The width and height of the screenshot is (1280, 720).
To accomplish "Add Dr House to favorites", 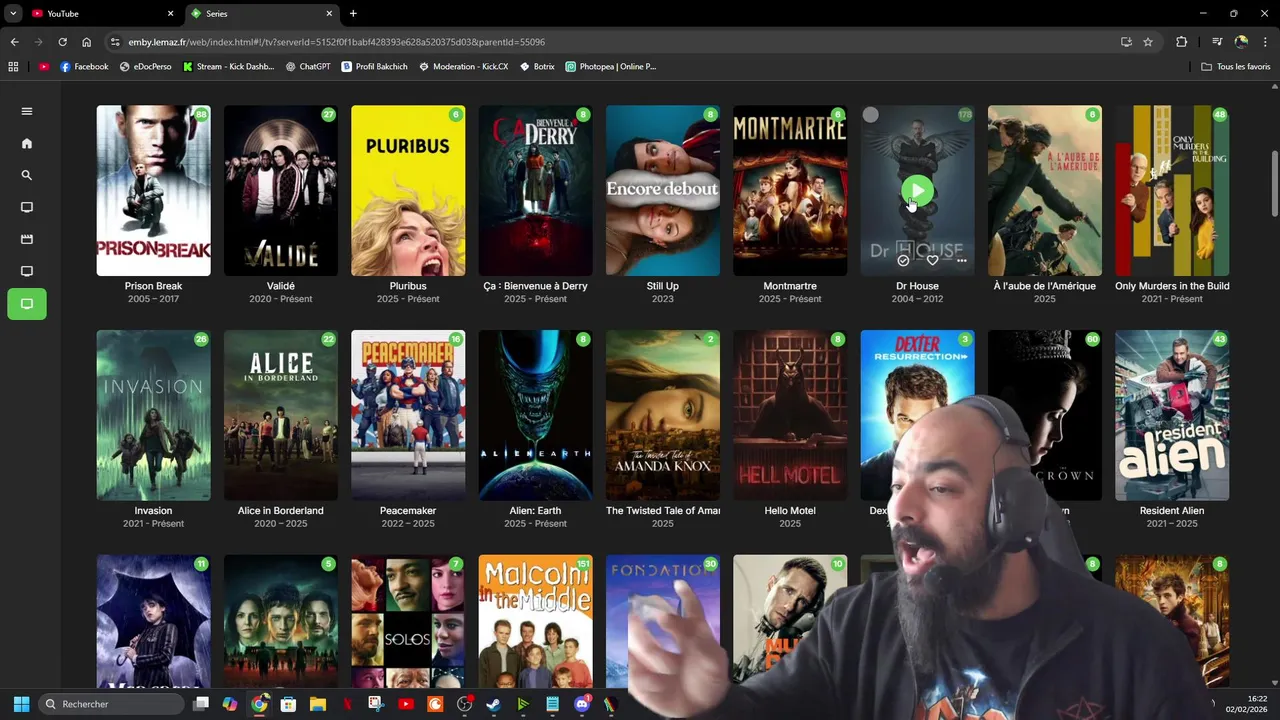I will click(932, 260).
